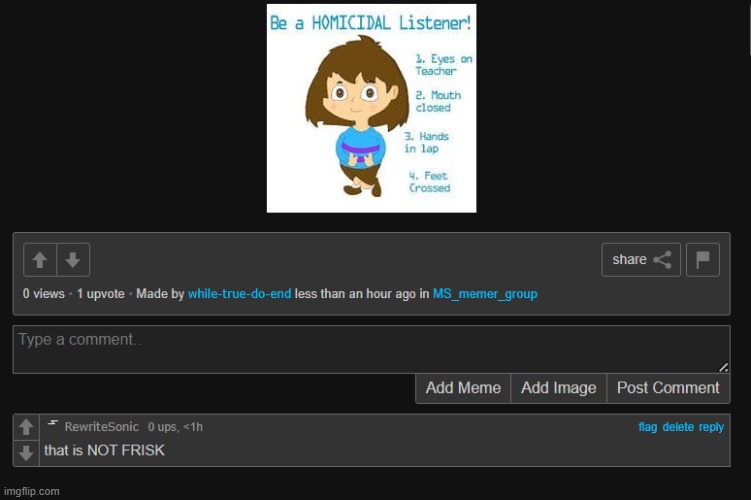Reply to RewriteSonic's comment
The height and width of the screenshot is (500, 751).
711,427
